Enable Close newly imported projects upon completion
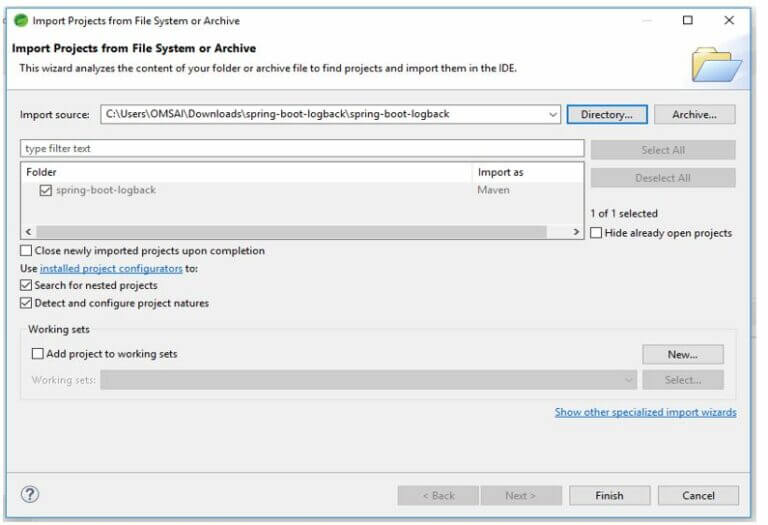Image resolution: width=768 pixels, height=525 pixels. pos(26,251)
